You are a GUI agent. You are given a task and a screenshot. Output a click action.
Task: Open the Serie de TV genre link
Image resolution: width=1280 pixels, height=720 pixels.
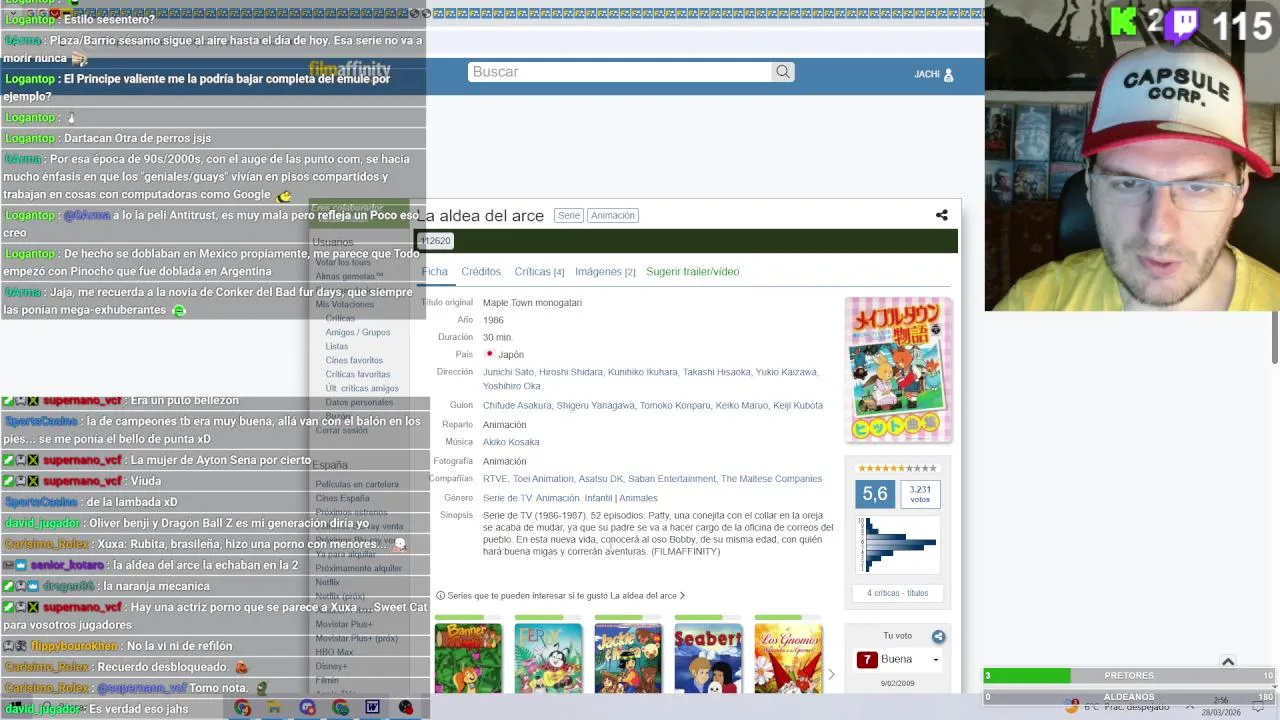[x=507, y=498]
